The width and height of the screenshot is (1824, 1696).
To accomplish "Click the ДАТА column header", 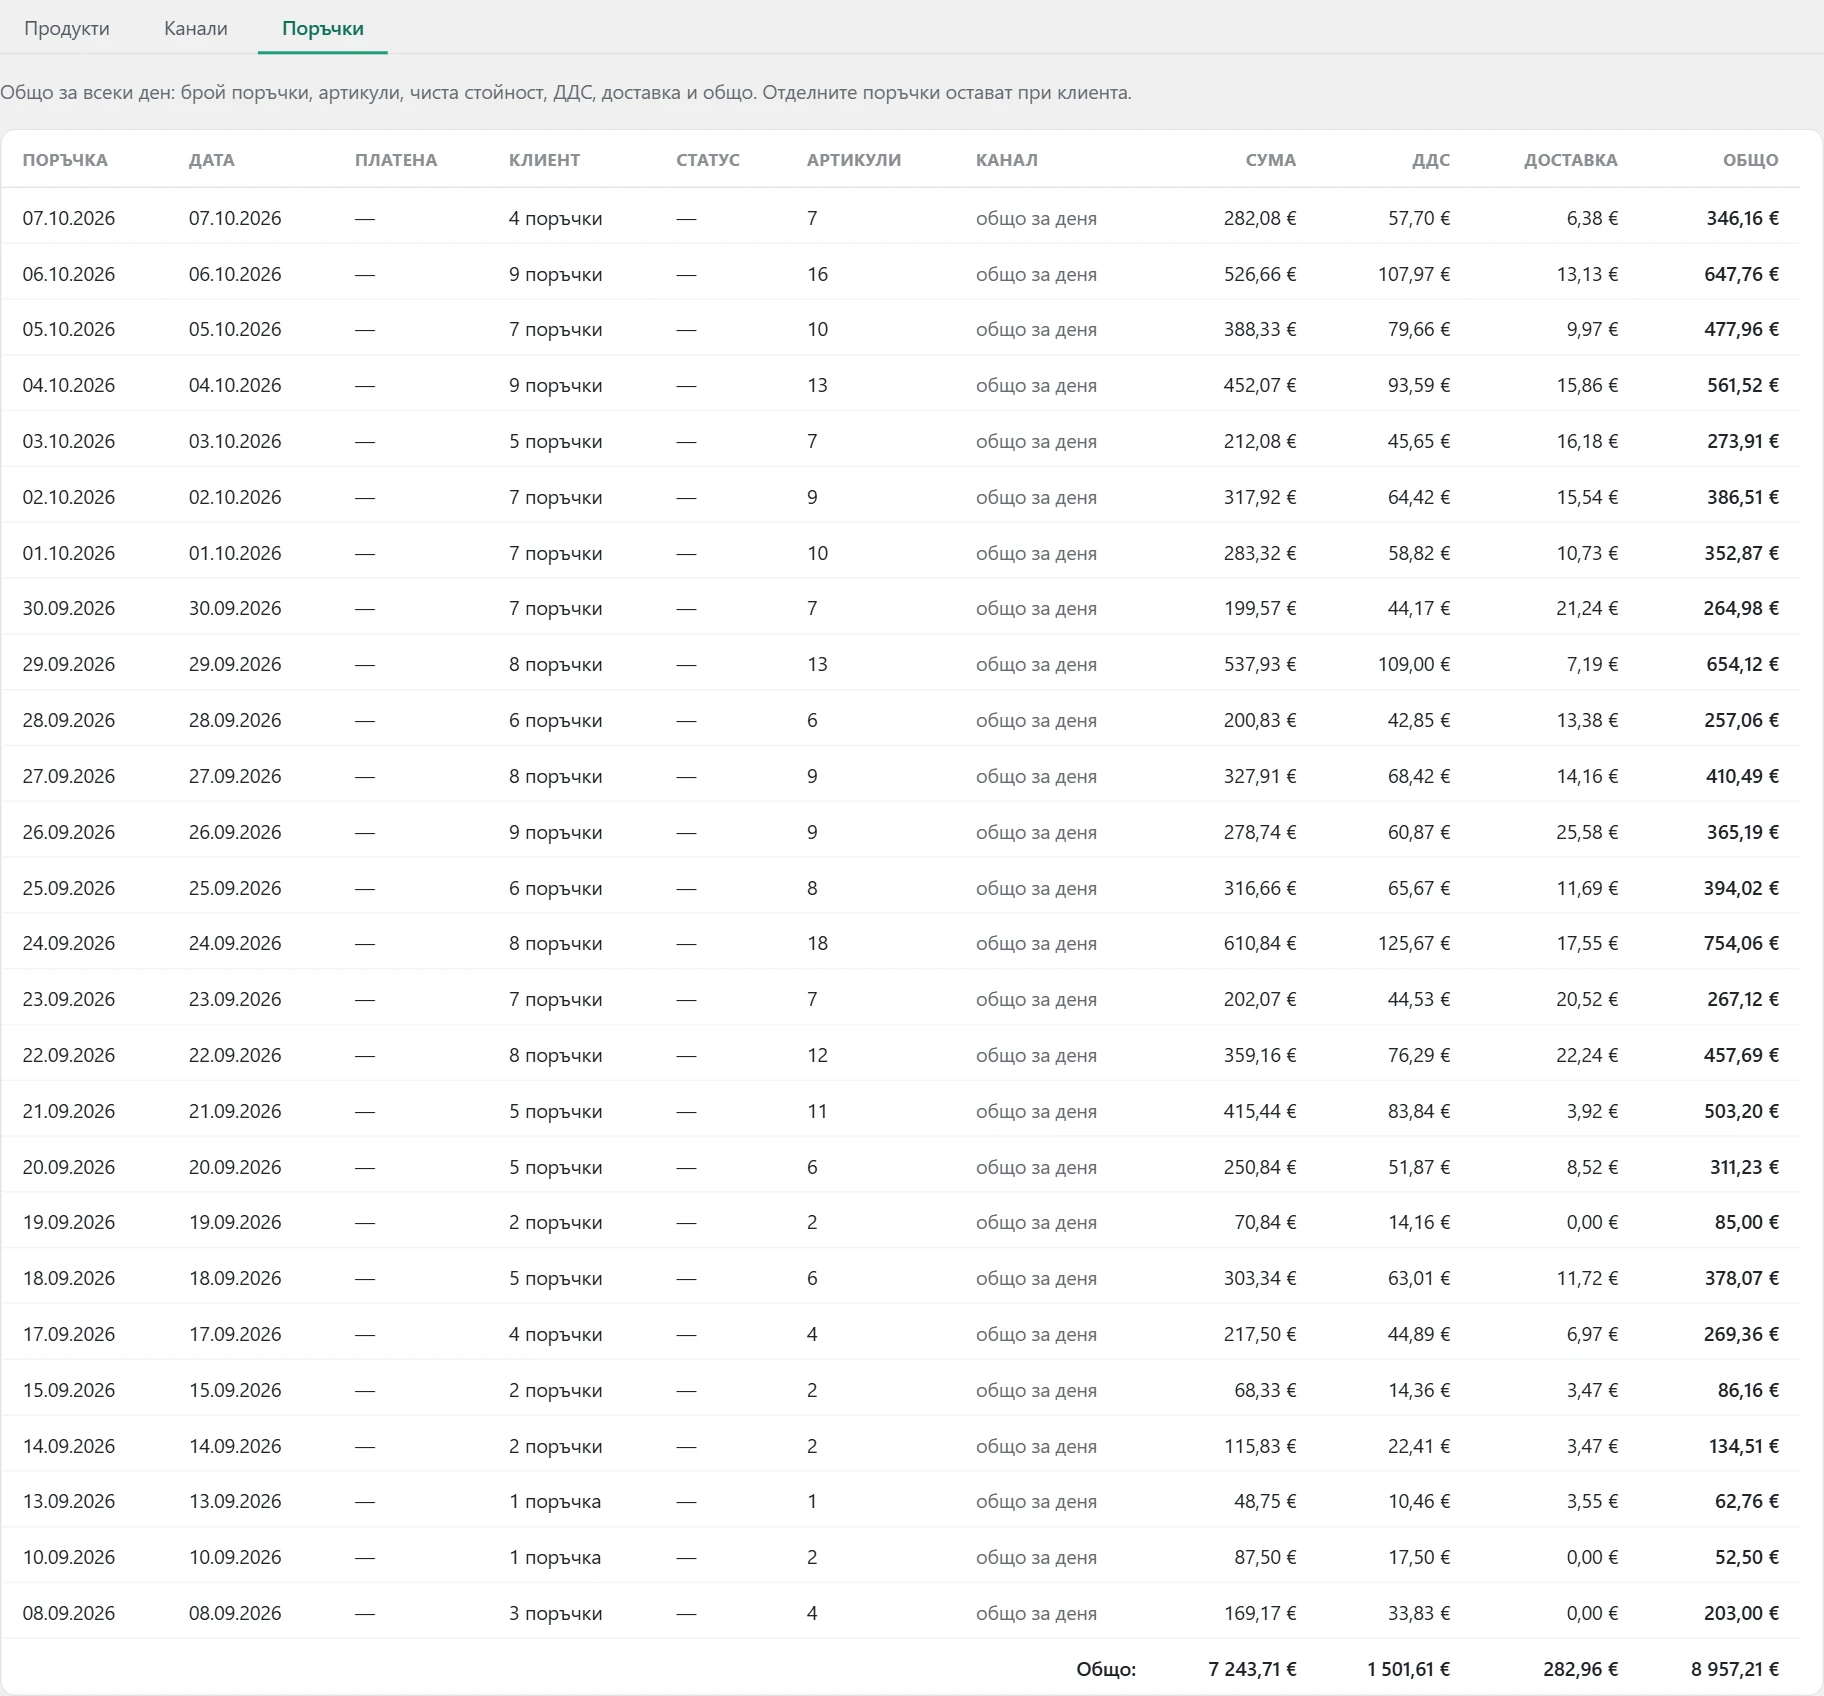I will pos(212,160).
